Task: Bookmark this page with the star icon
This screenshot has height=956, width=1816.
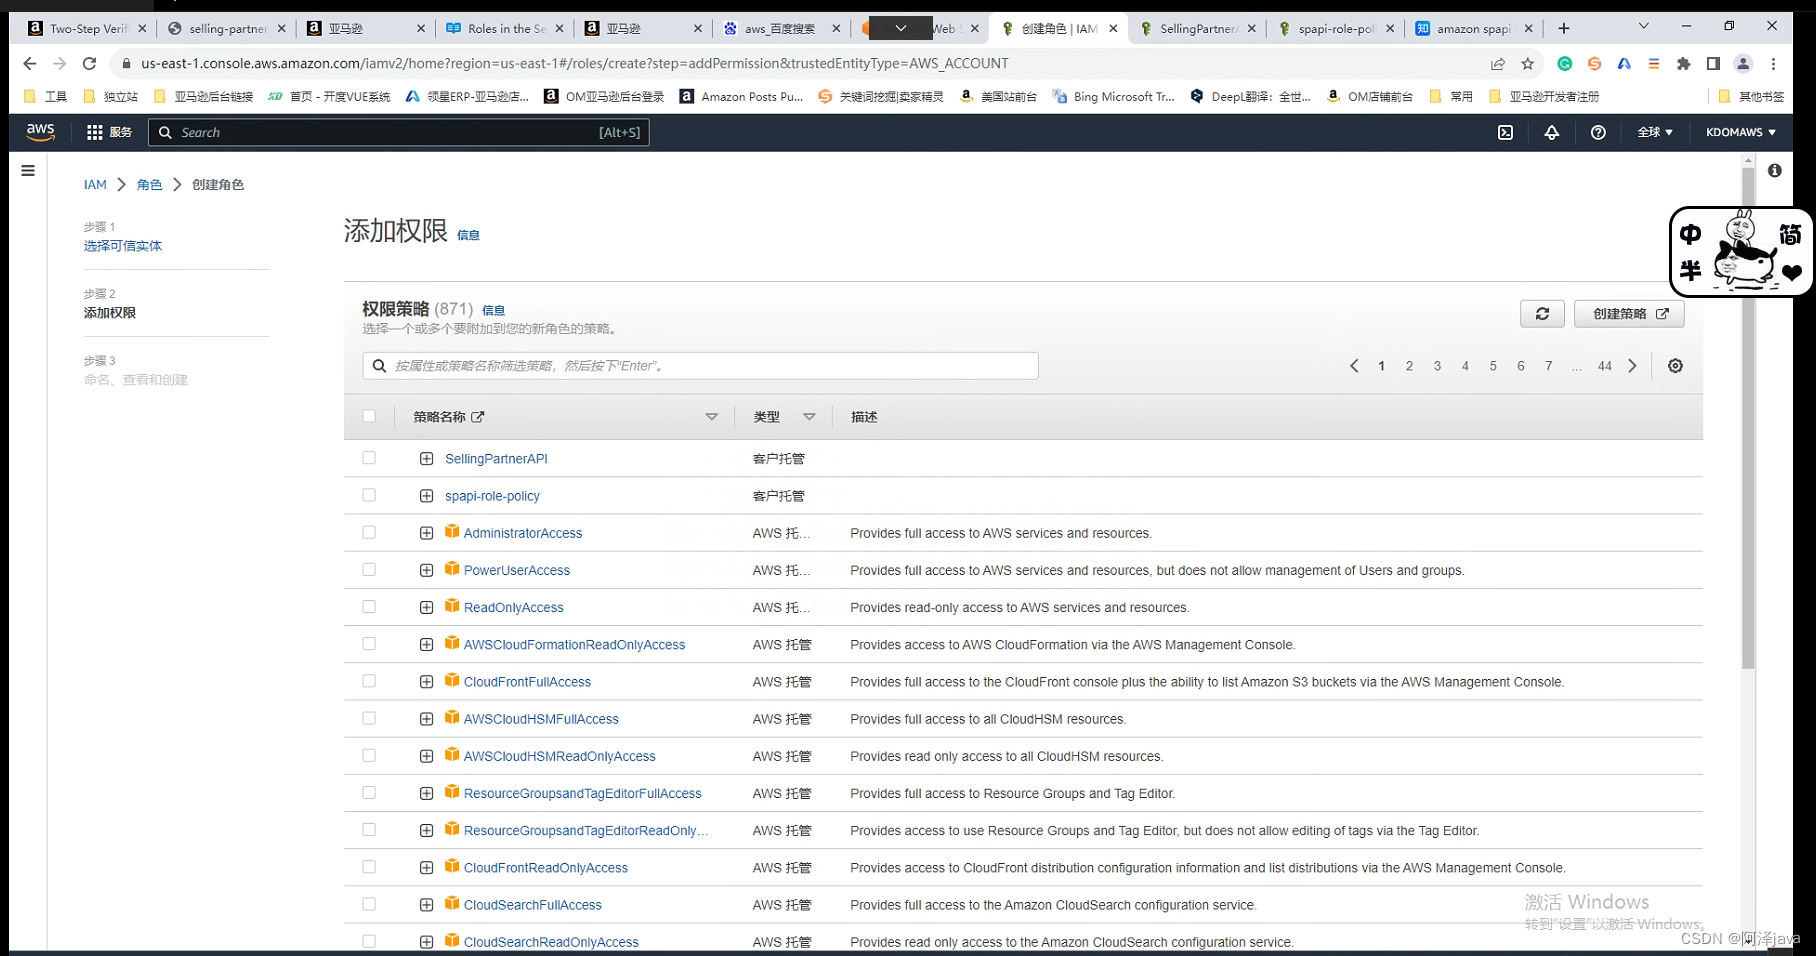Action: point(1527,64)
